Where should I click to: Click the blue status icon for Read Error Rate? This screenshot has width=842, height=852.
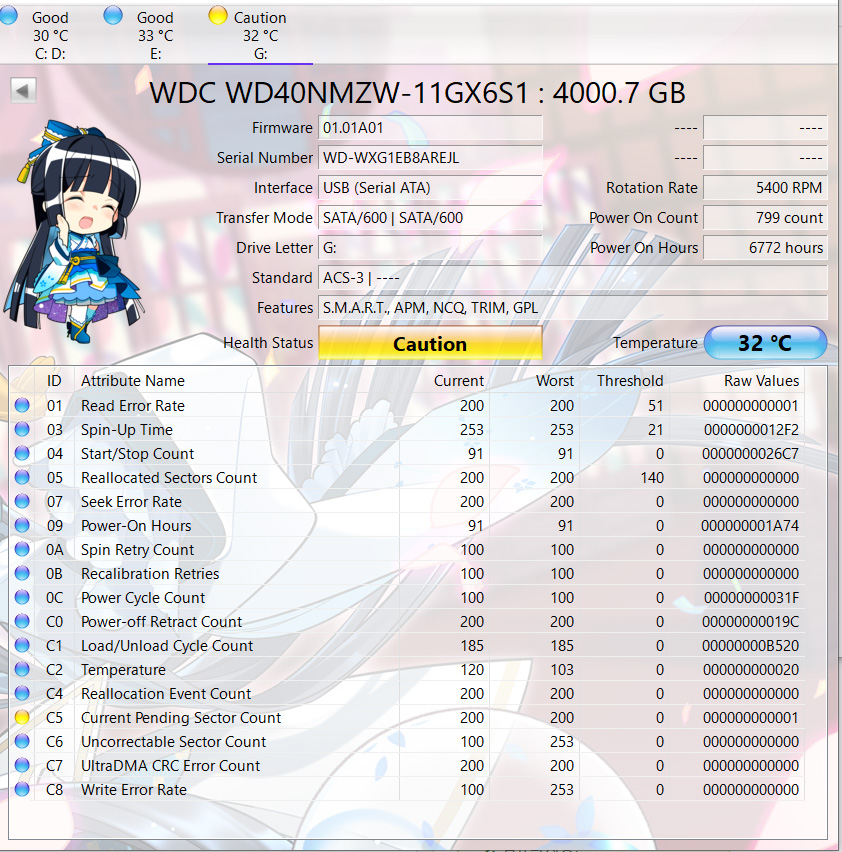(x=22, y=405)
